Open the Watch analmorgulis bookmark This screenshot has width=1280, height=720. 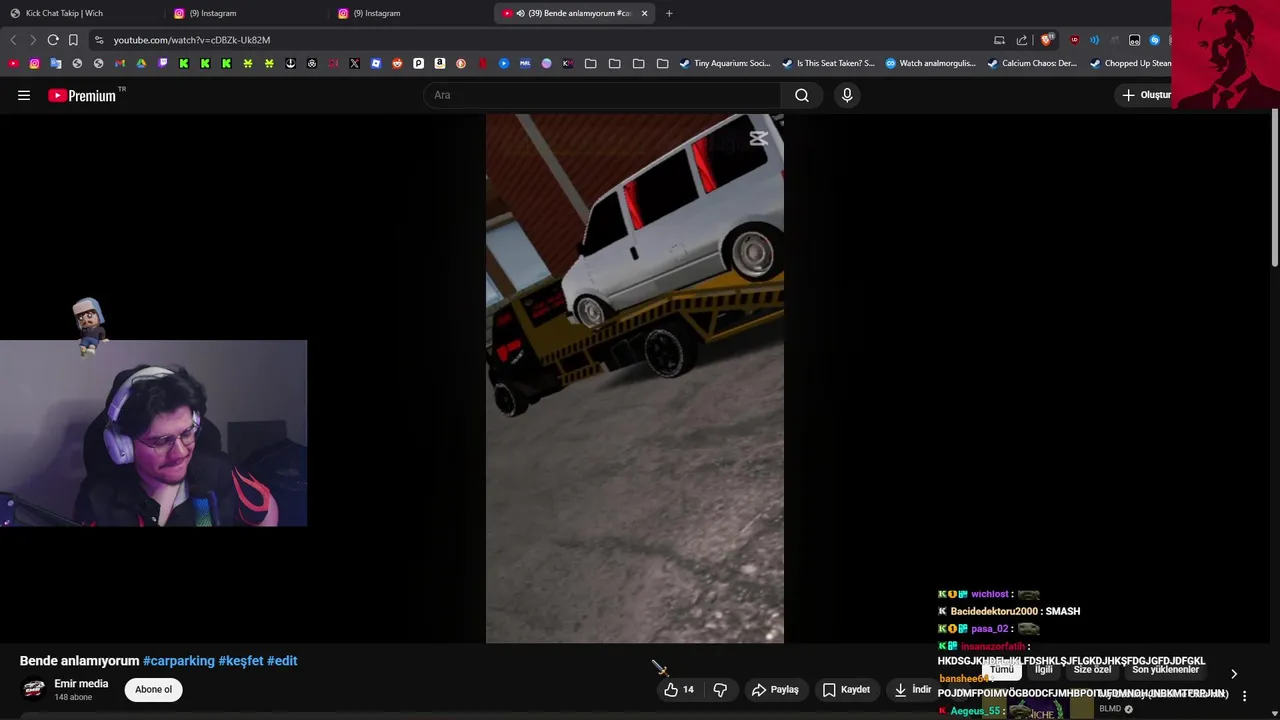tap(930, 63)
